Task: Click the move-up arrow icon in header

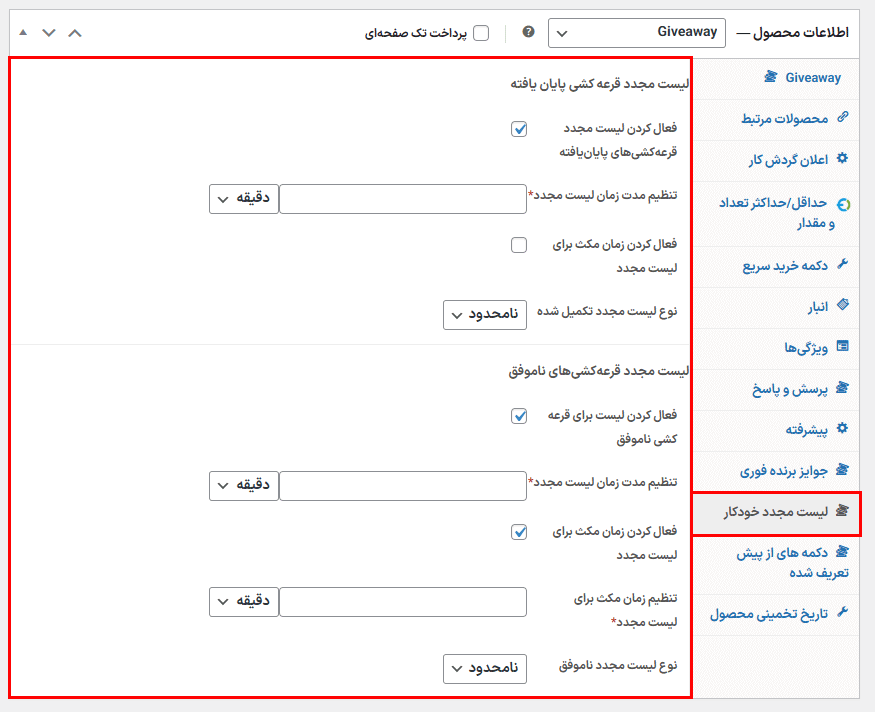Action: pos(75,33)
